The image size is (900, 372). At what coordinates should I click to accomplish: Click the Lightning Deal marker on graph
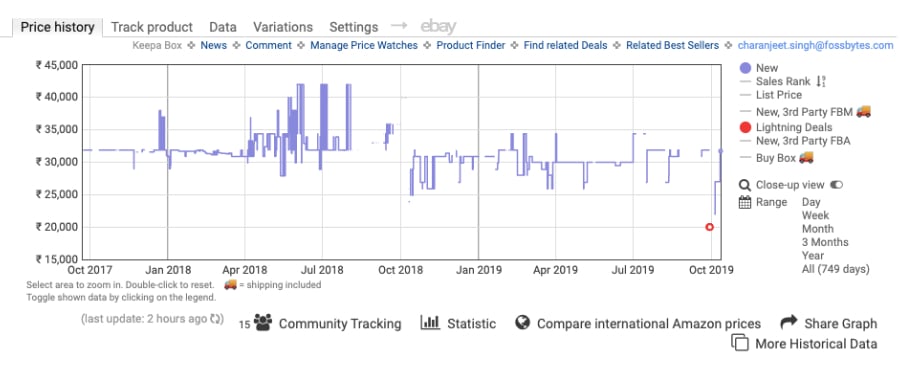pos(709,227)
